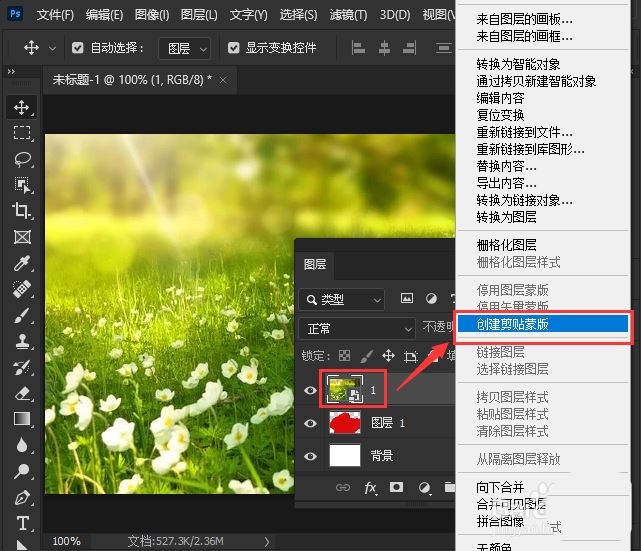This screenshot has width=641, height=551.
Task: Select the Move tool in toolbox
Action: point(22,107)
